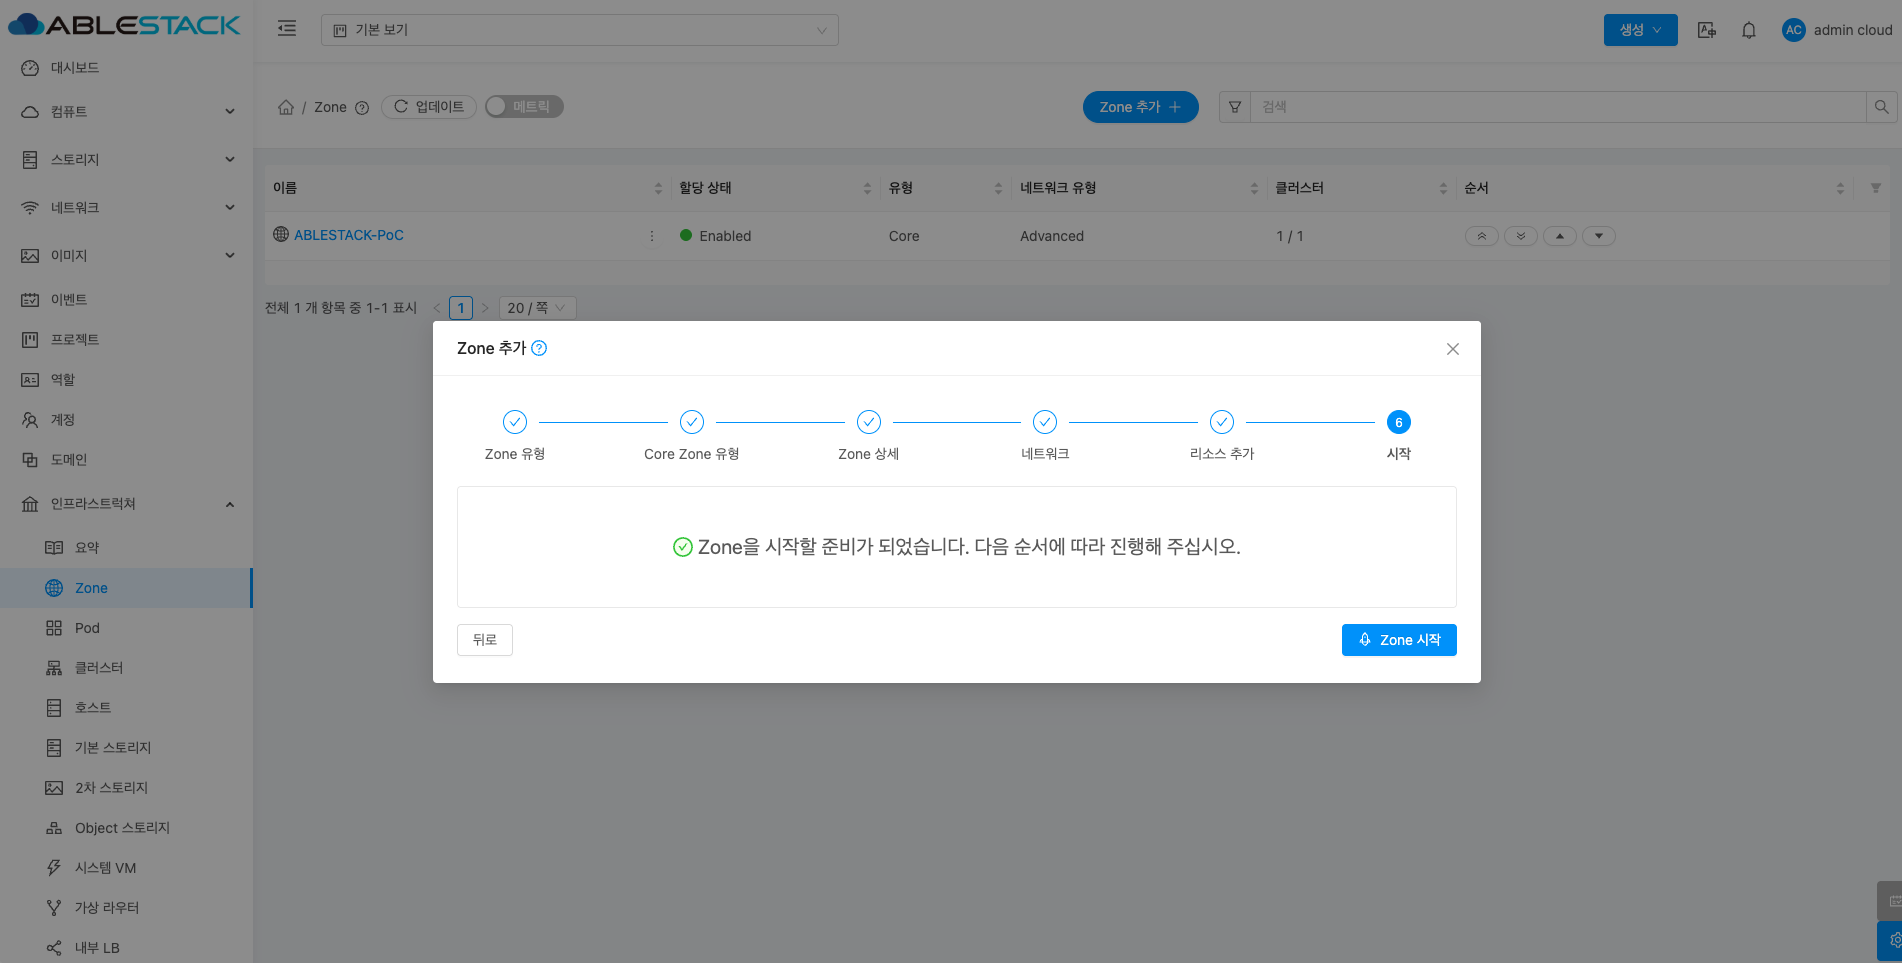Open 요약 under infrastructure
The height and width of the screenshot is (963, 1902).
coord(126,548)
